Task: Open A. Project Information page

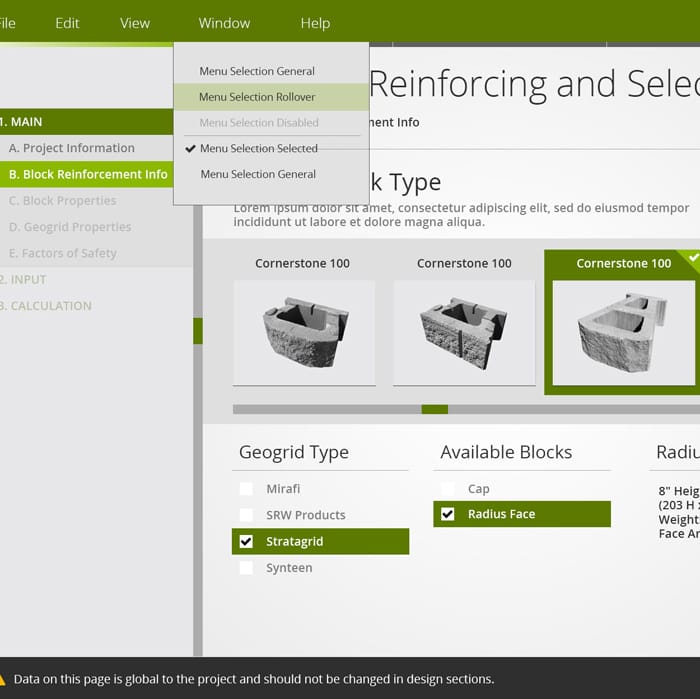Action: (87, 148)
